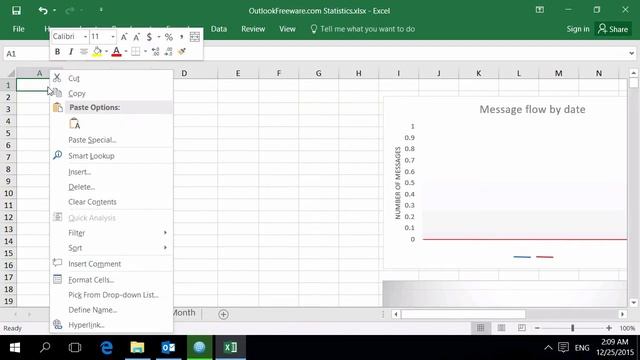Switch to Page Break Preview in status bar
640x360 pixels.
pos(522,328)
